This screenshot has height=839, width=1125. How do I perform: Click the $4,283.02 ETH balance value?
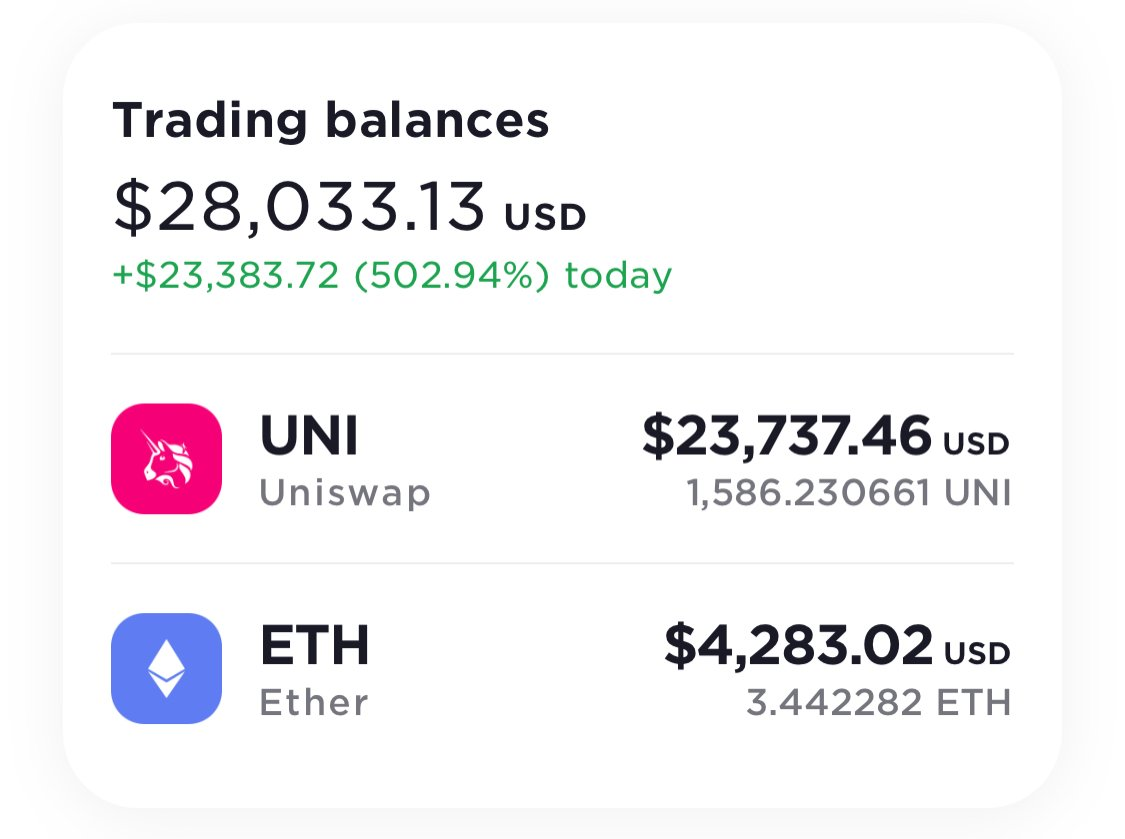(799, 645)
